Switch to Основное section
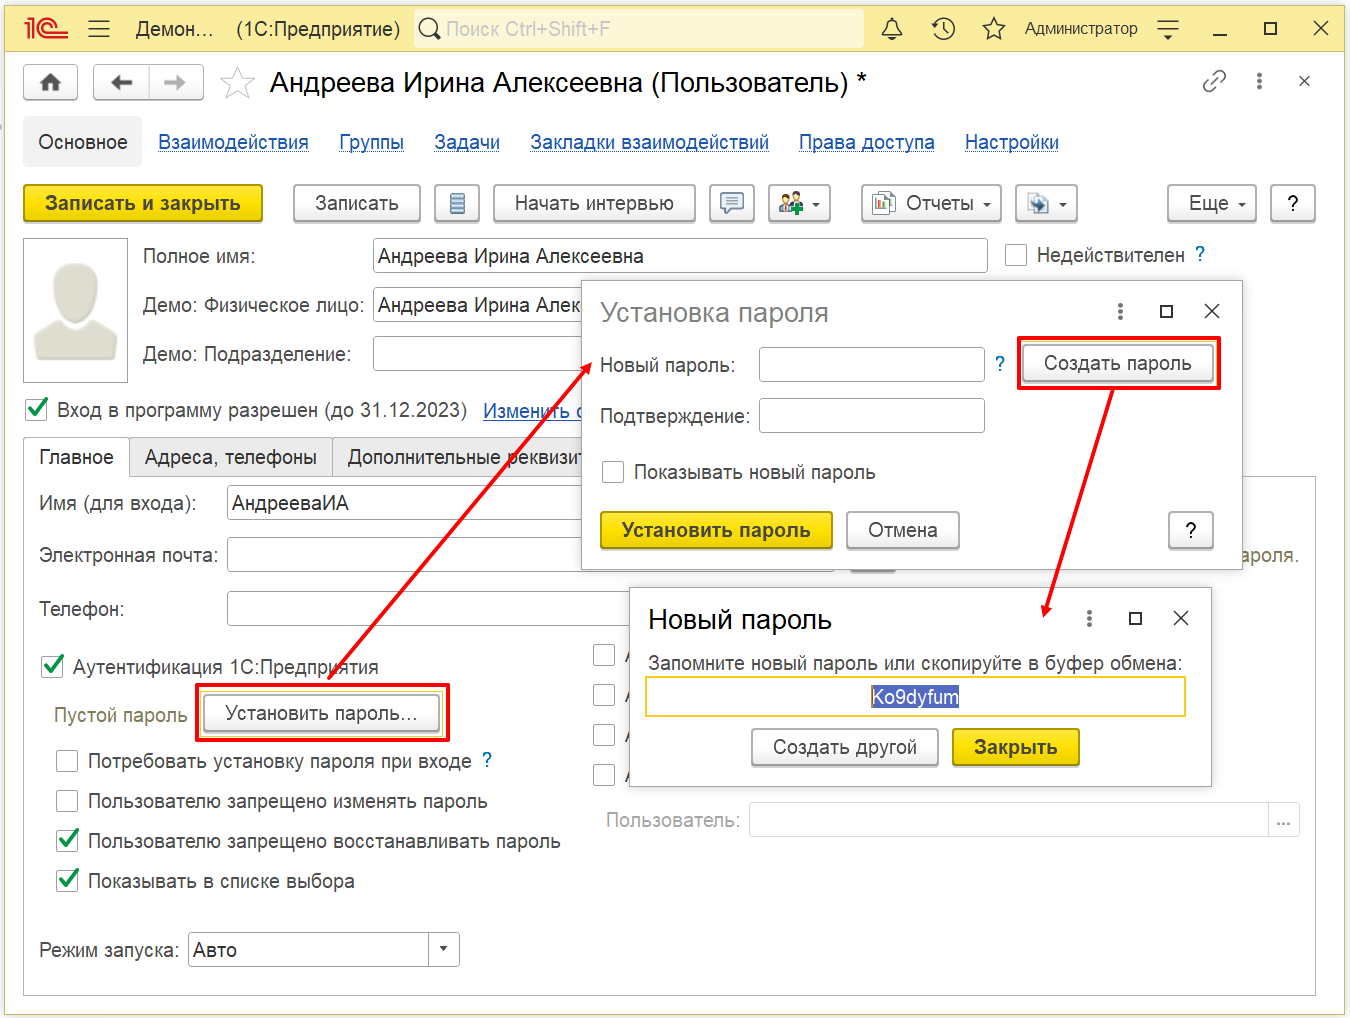This screenshot has width=1350, height=1018. (83, 142)
